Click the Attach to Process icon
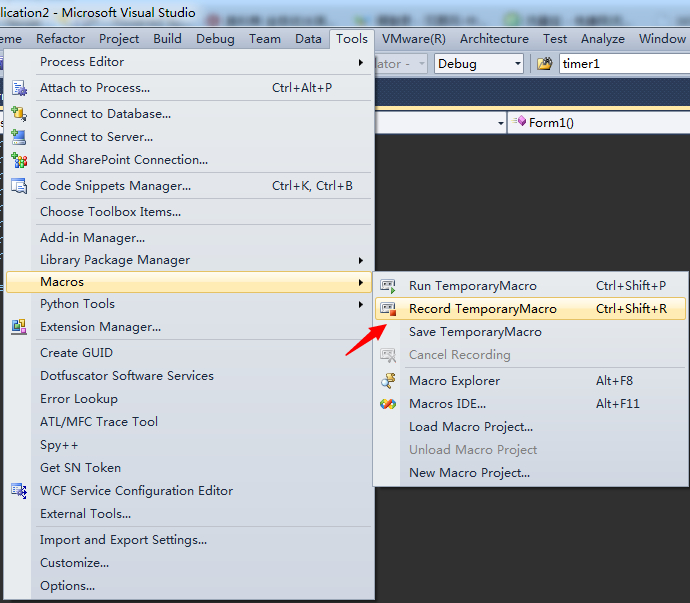Screen dimensions: 690x603 pos(19,88)
